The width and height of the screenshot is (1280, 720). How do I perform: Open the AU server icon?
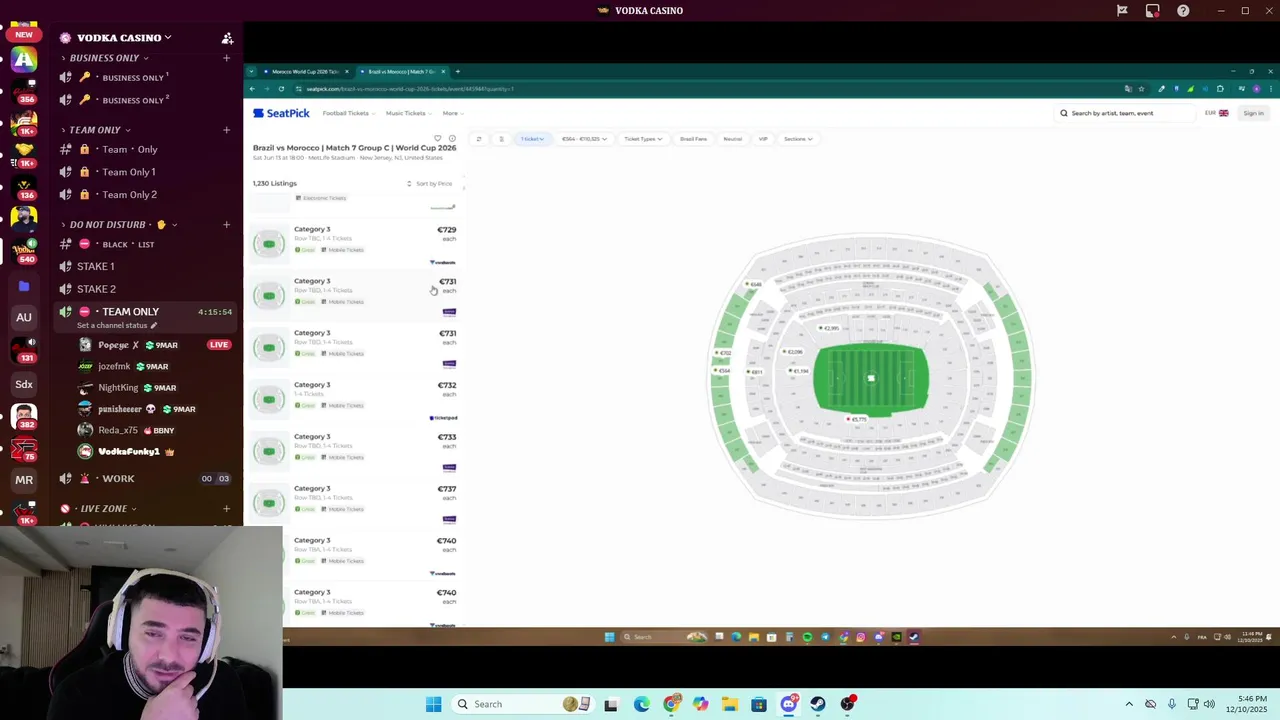tap(24, 317)
